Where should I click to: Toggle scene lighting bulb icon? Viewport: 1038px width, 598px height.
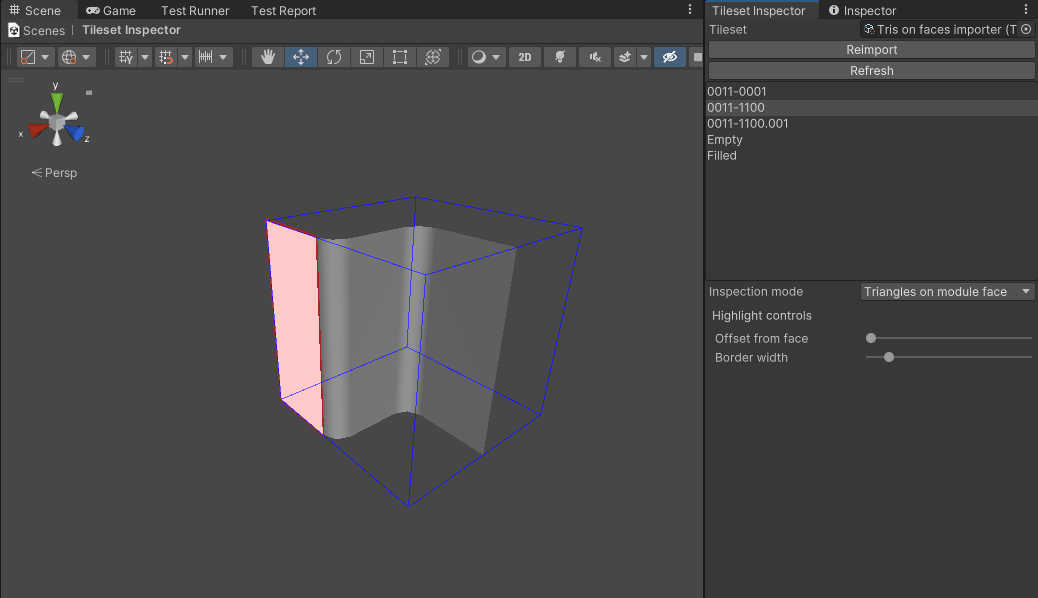point(560,57)
